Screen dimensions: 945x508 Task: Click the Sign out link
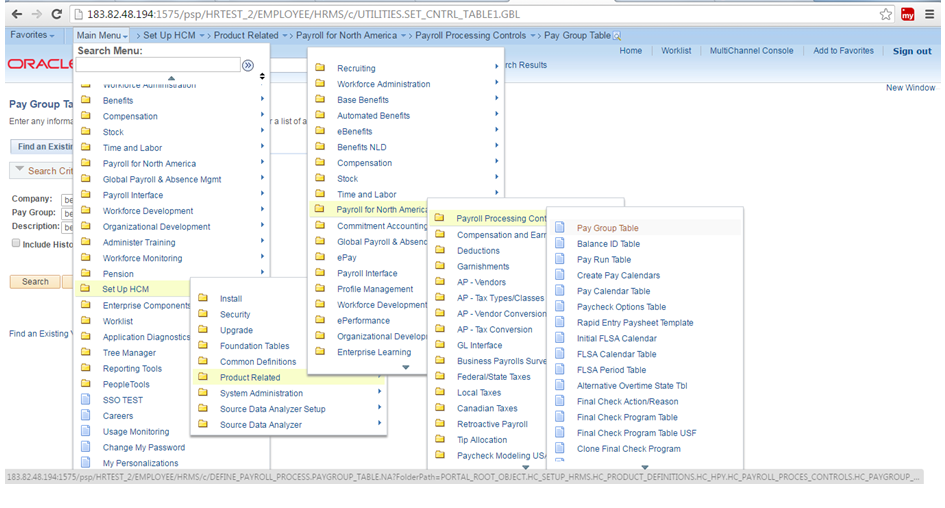point(912,51)
